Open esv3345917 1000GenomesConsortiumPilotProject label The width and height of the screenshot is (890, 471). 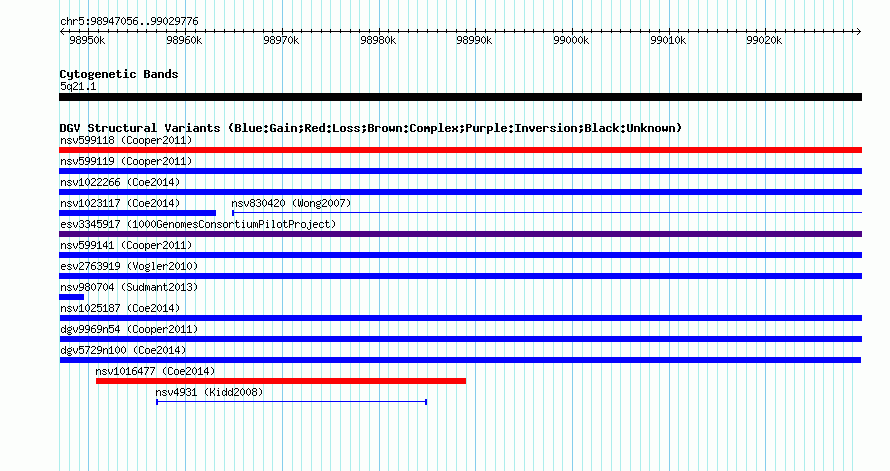click(x=198, y=224)
